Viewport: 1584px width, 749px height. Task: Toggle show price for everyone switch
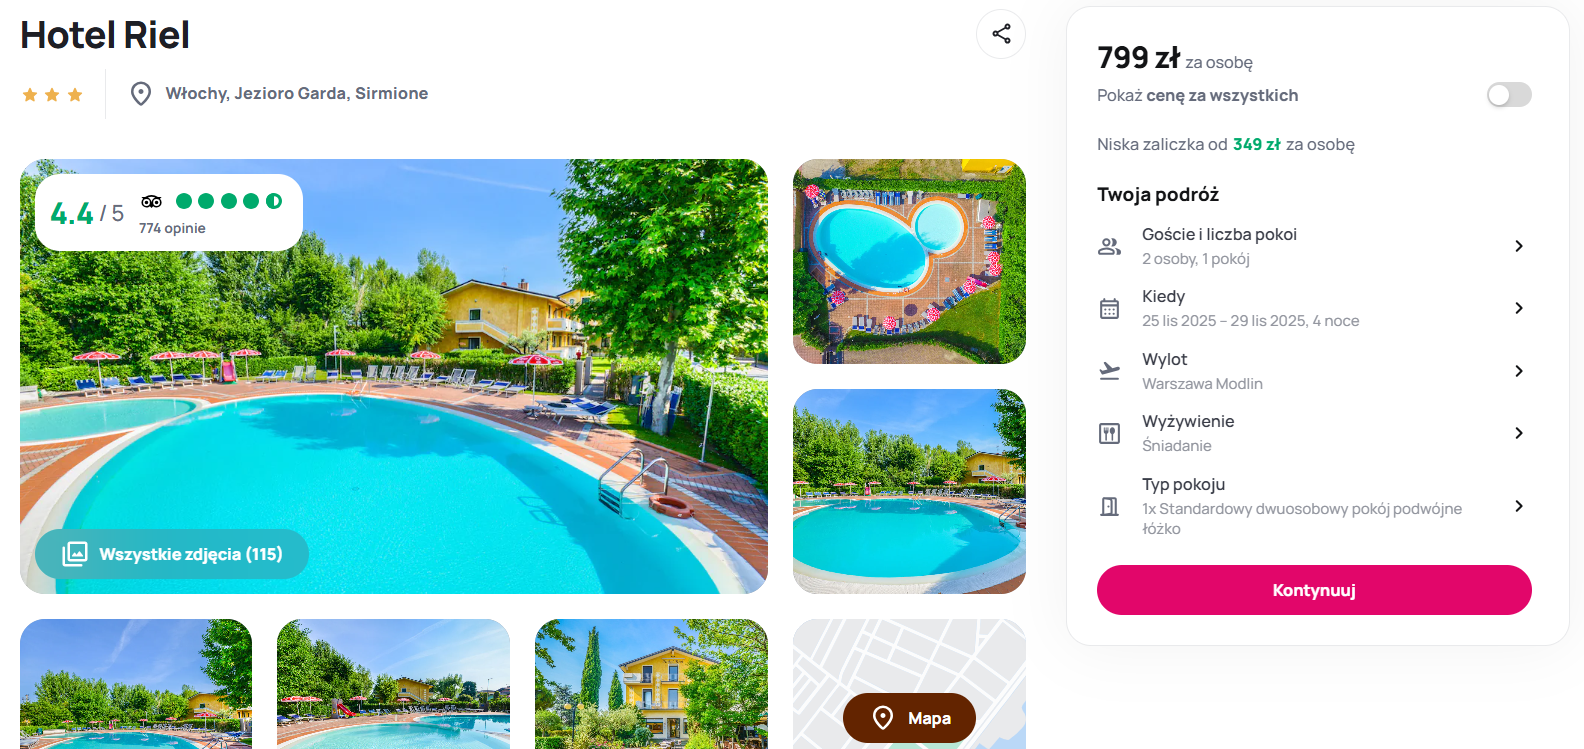click(x=1509, y=95)
